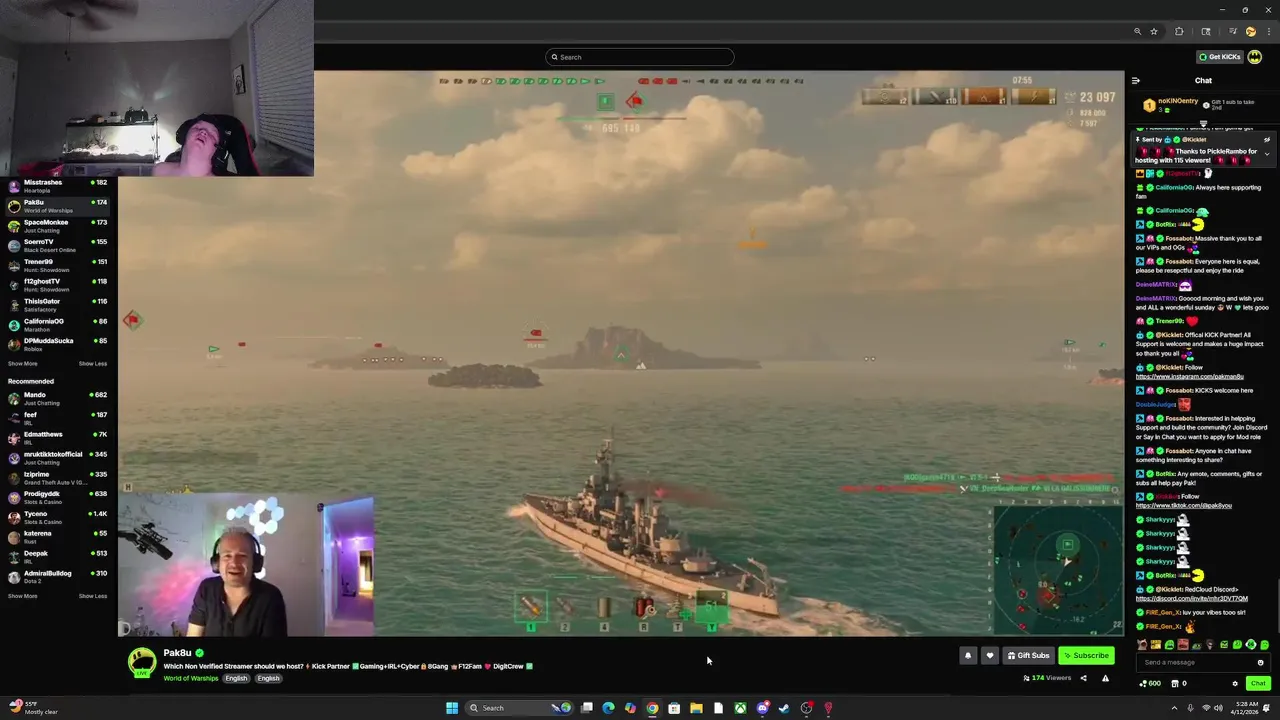
Task: Open chat settings gear icon
Action: click(1235, 684)
